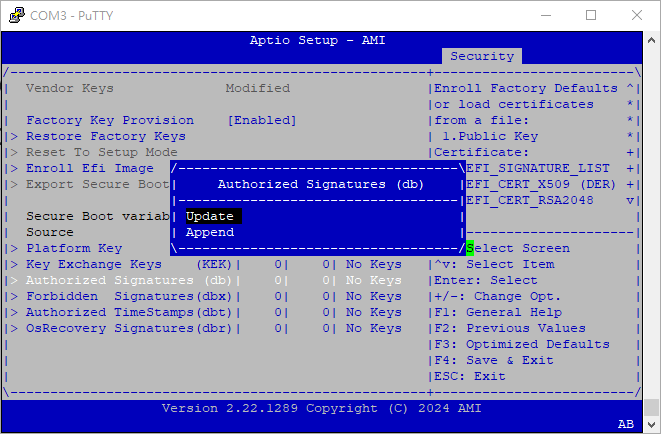The width and height of the screenshot is (661, 434).
Task: Minimize the PuTTY window
Action: pyautogui.click(x=546, y=15)
